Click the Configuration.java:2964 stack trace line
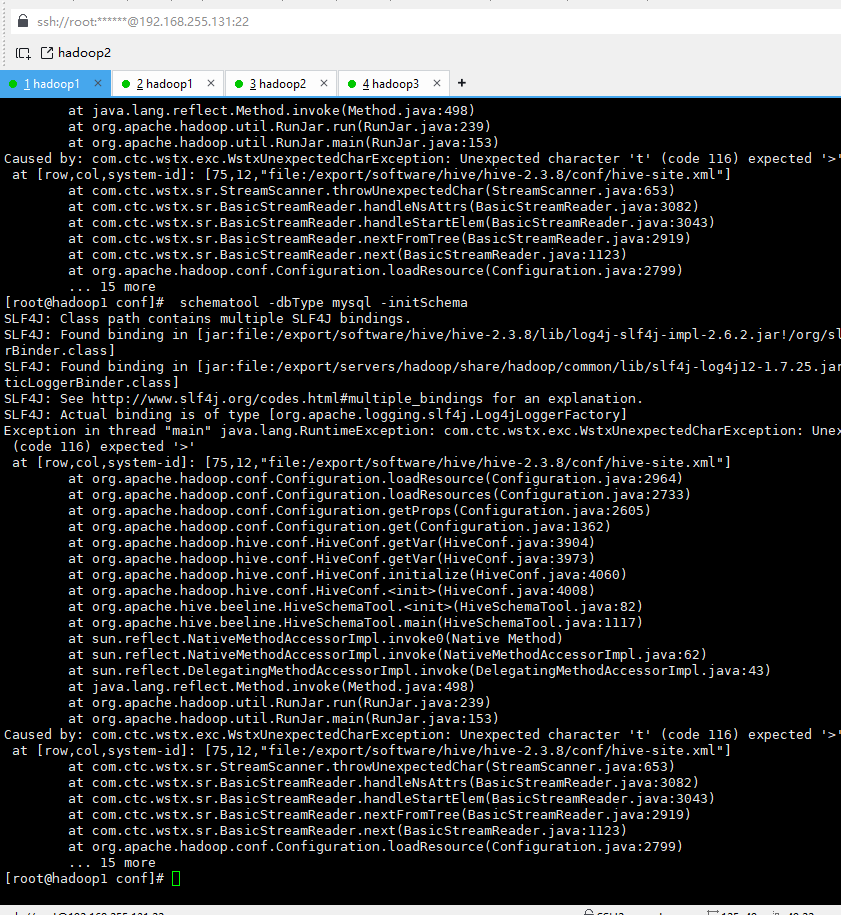The image size is (841, 915). [x=375, y=479]
